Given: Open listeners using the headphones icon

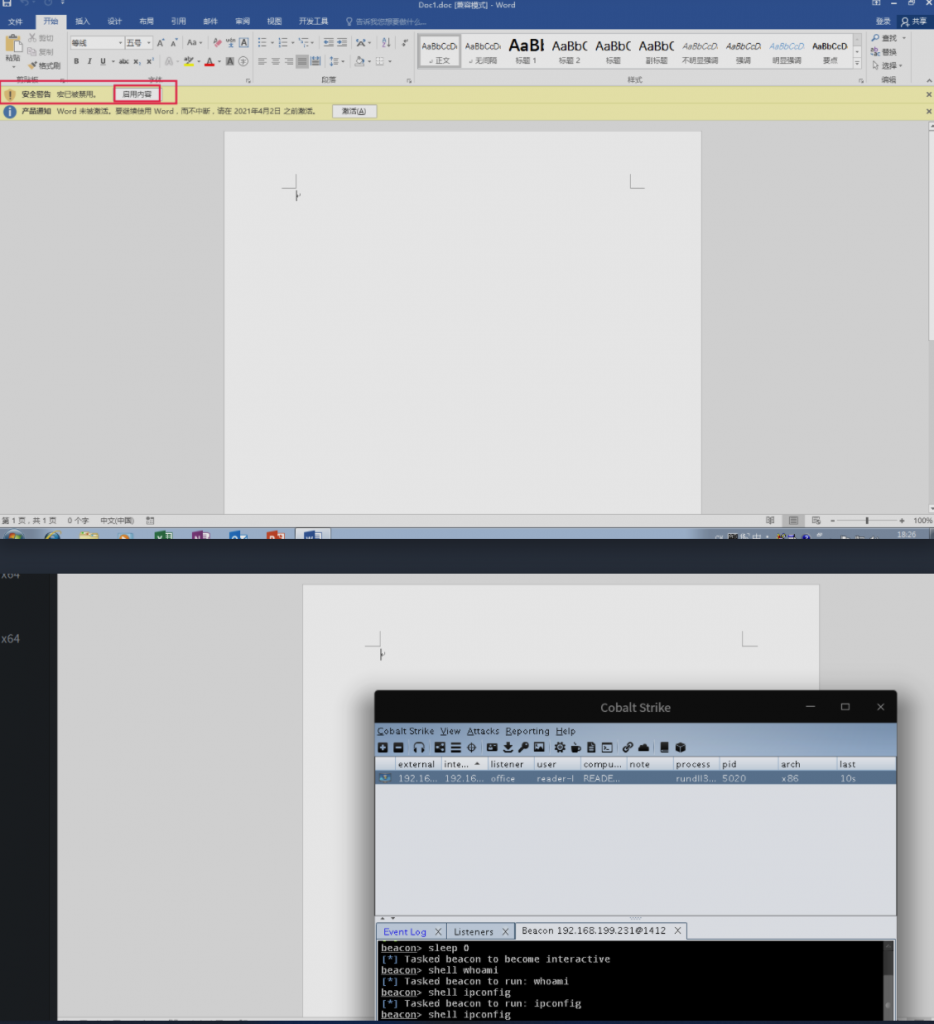Looking at the screenshot, I should (x=419, y=747).
